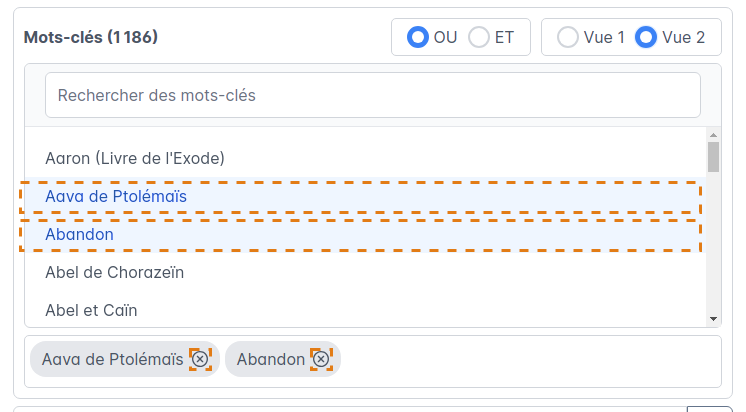The height and width of the screenshot is (412, 746).
Task: Click the keyword list scrollbar thumb
Action: click(x=713, y=157)
